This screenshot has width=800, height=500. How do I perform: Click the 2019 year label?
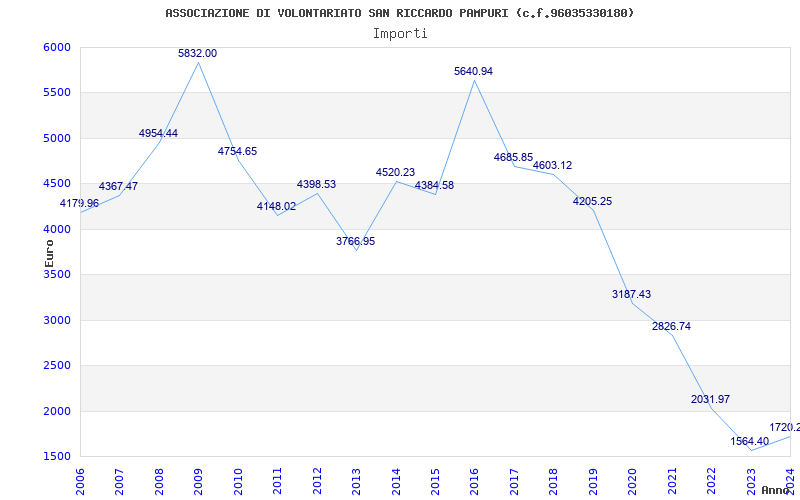(x=593, y=481)
